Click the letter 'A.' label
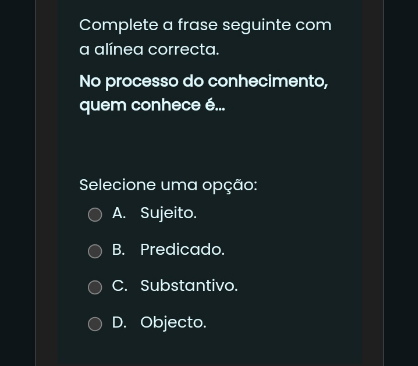The height and width of the screenshot is (366, 418). (x=119, y=213)
